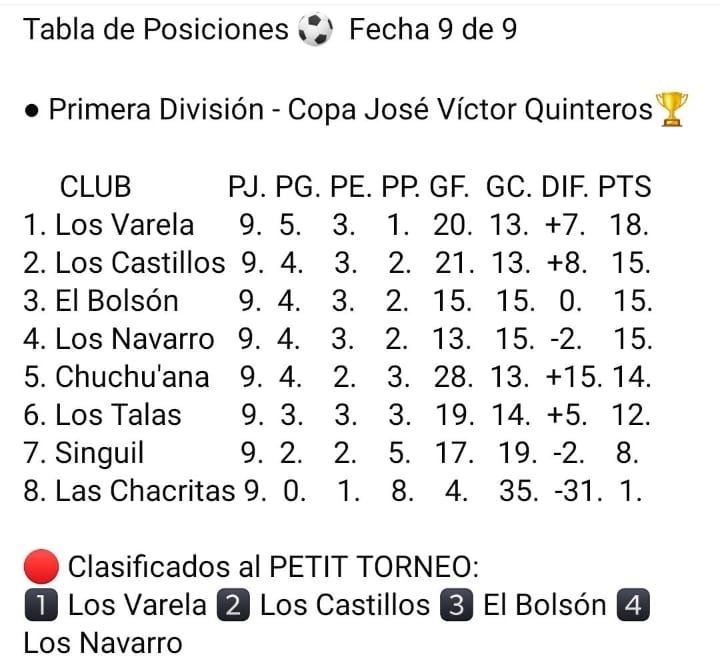The height and width of the screenshot is (665, 720).
Task: Click the CLUB column header
Action: pos(96,187)
